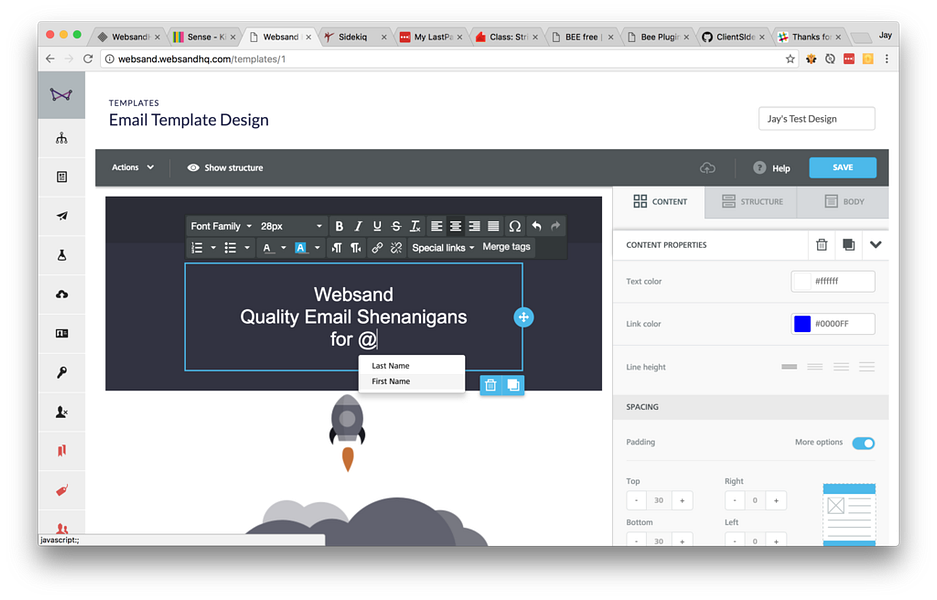Collapse the Content Properties panel
This screenshot has height=600, width=937.
875,244
